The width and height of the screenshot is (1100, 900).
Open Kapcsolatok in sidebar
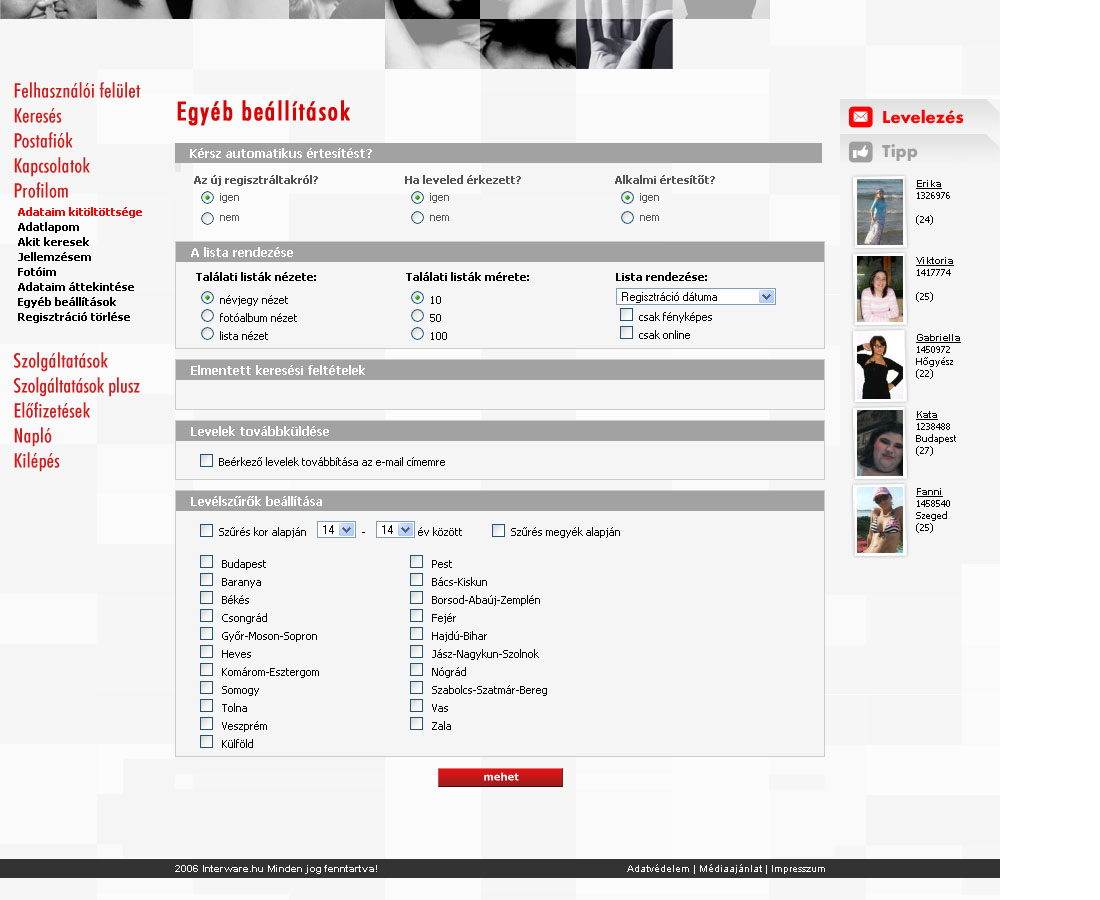(52, 166)
